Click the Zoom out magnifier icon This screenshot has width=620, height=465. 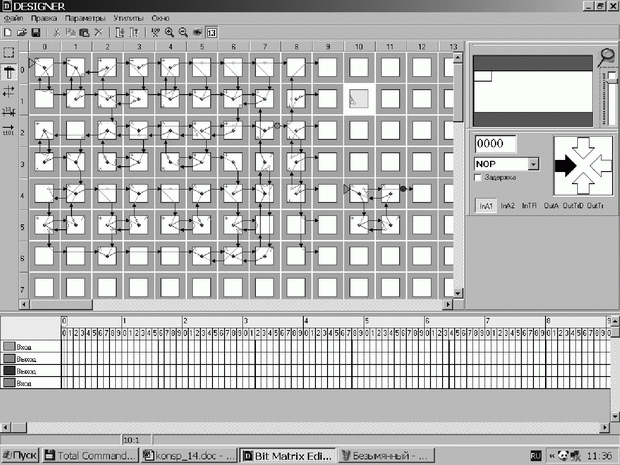pos(183,32)
